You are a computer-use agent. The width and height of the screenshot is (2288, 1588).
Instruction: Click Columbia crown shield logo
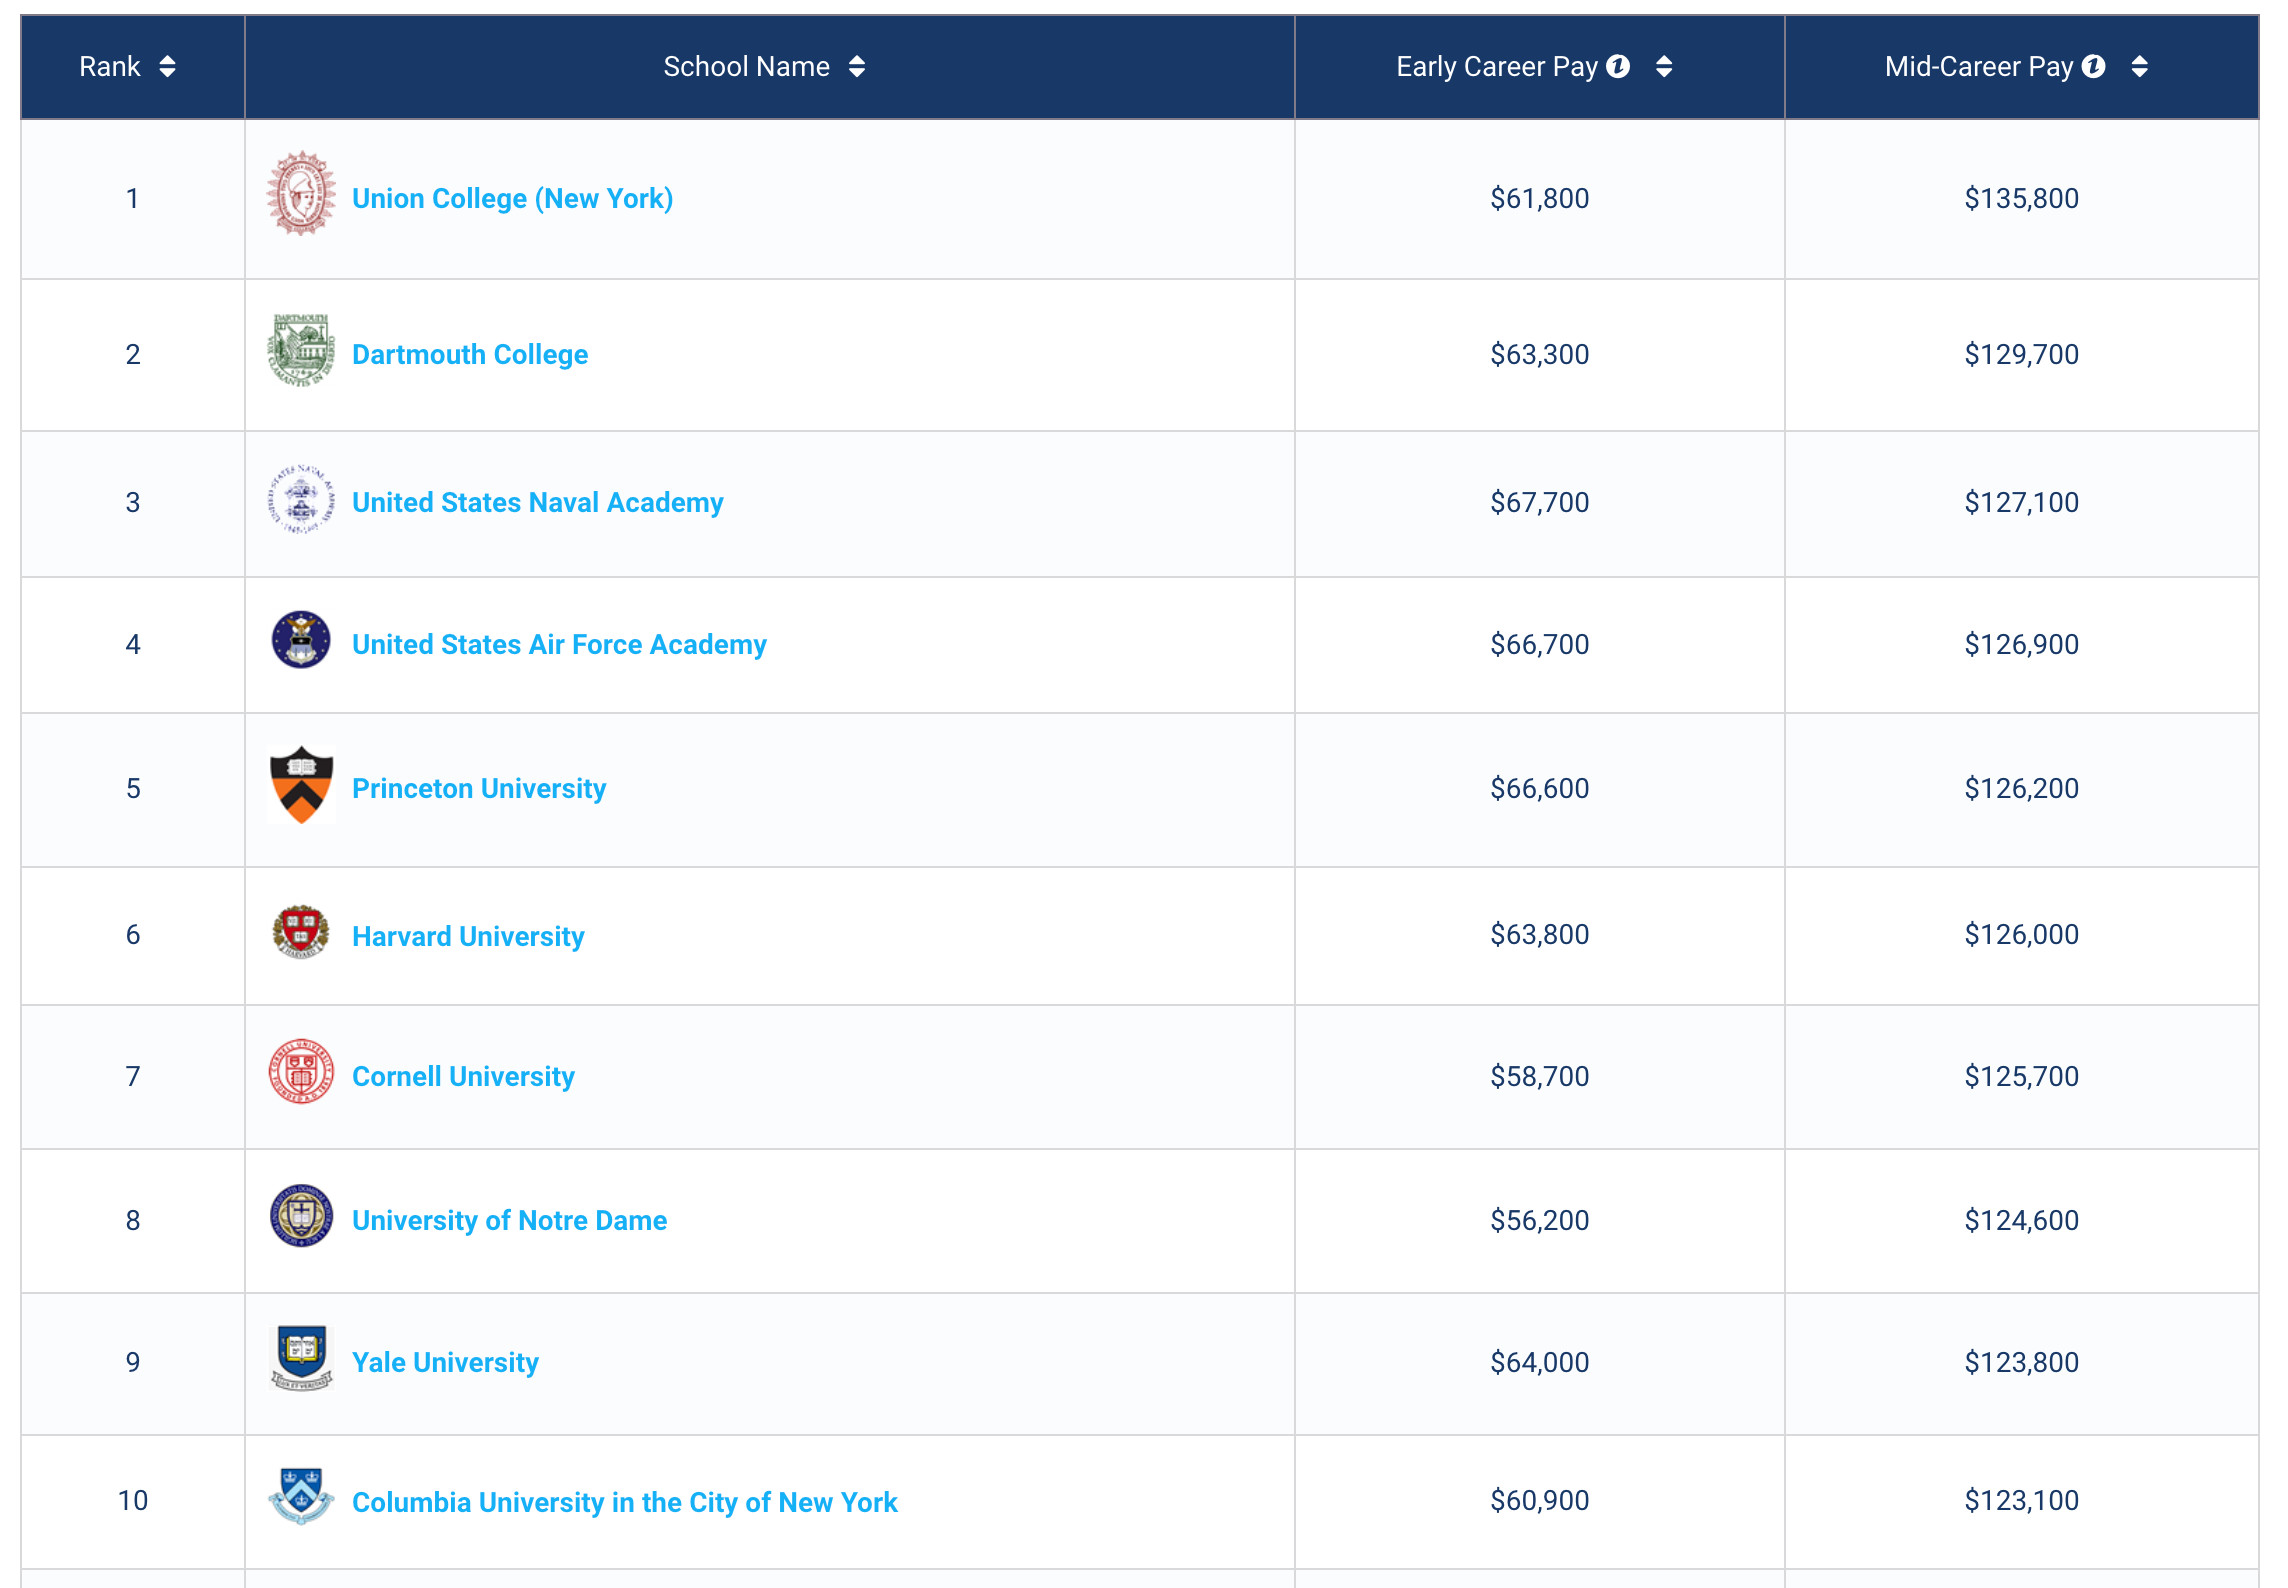(301, 1496)
